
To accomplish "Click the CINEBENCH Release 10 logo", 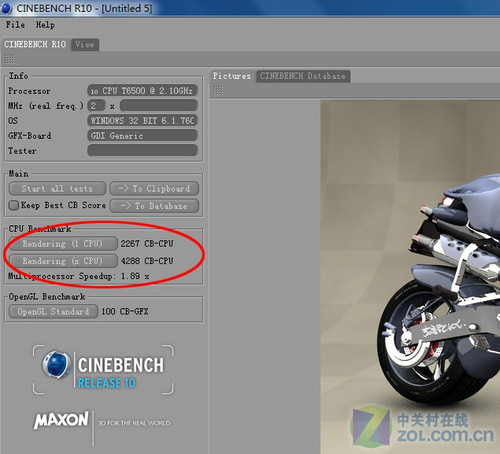I will [x=103, y=370].
